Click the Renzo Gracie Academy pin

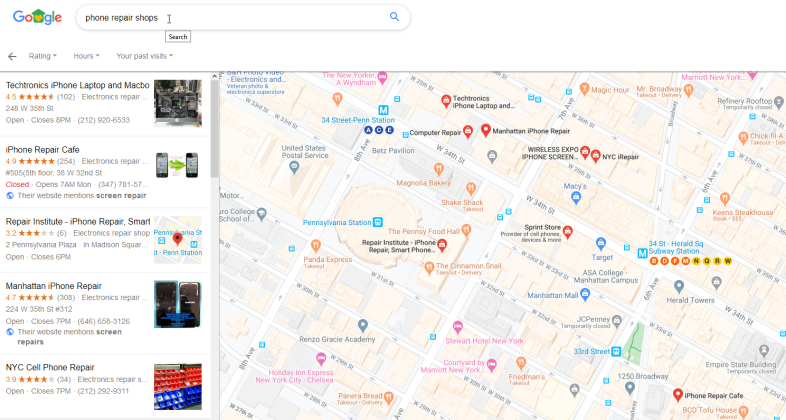pos(363,326)
